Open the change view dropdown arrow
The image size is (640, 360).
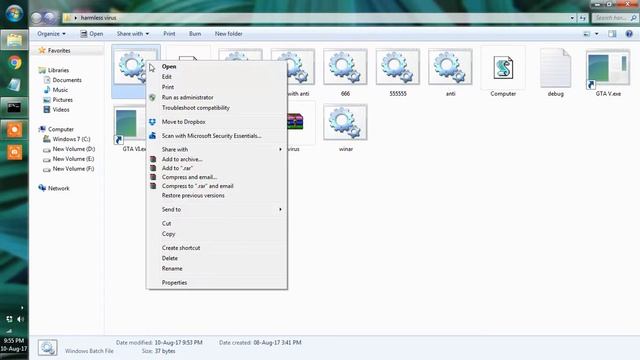(597, 34)
